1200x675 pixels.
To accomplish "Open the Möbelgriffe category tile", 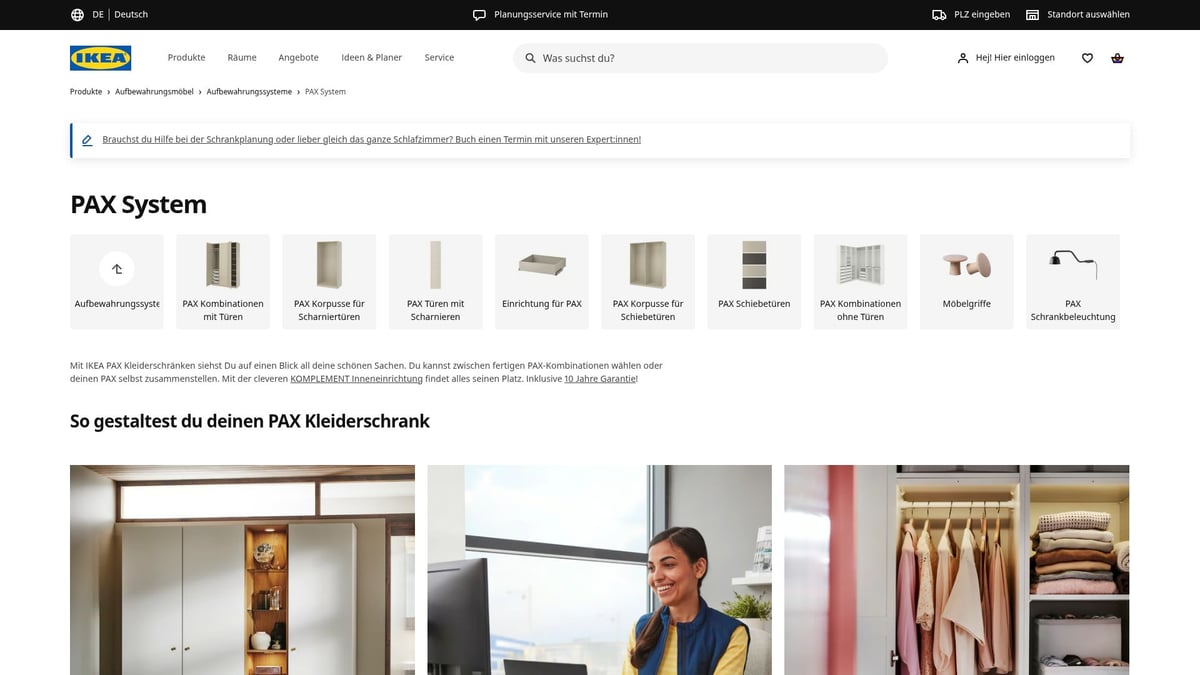I will point(966,281).
